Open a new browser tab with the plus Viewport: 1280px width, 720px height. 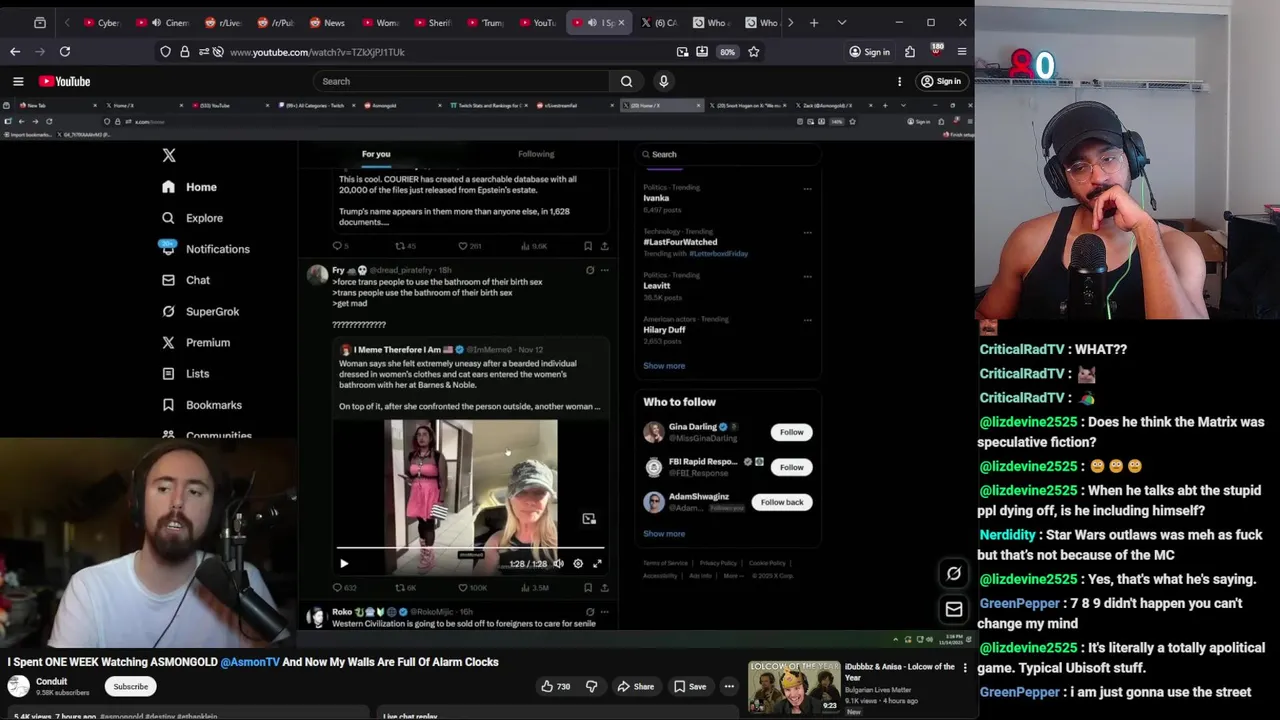[814, 22]
